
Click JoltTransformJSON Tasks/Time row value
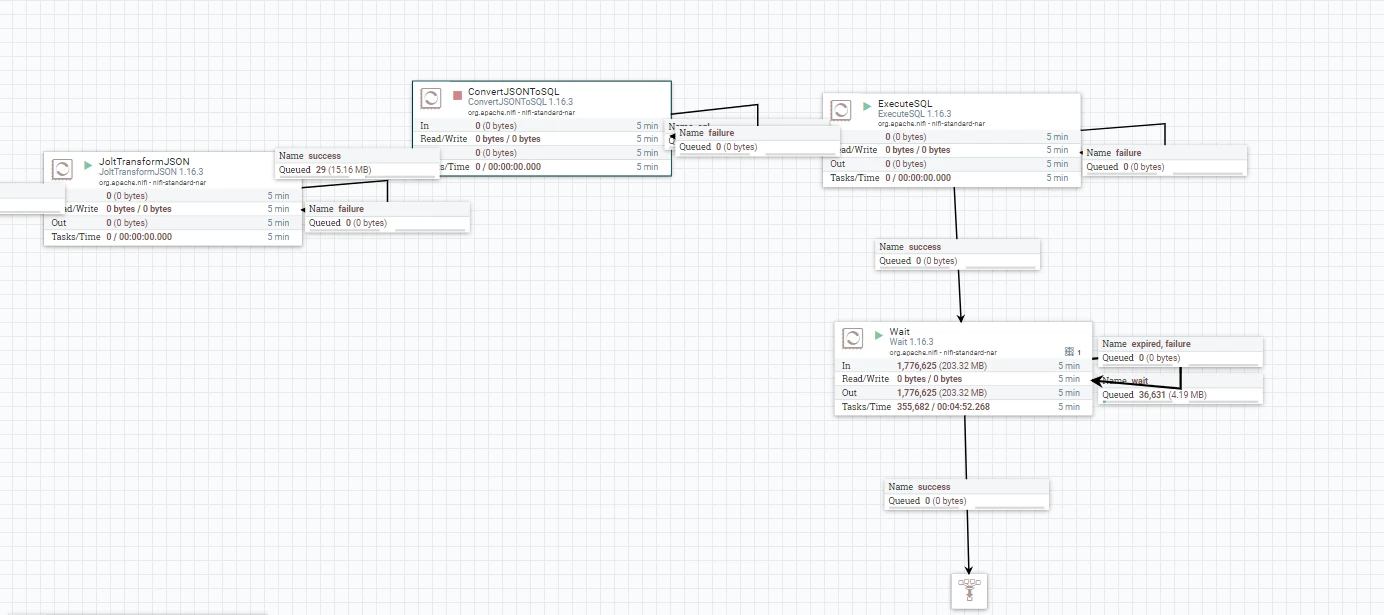(x=139, y=237)
